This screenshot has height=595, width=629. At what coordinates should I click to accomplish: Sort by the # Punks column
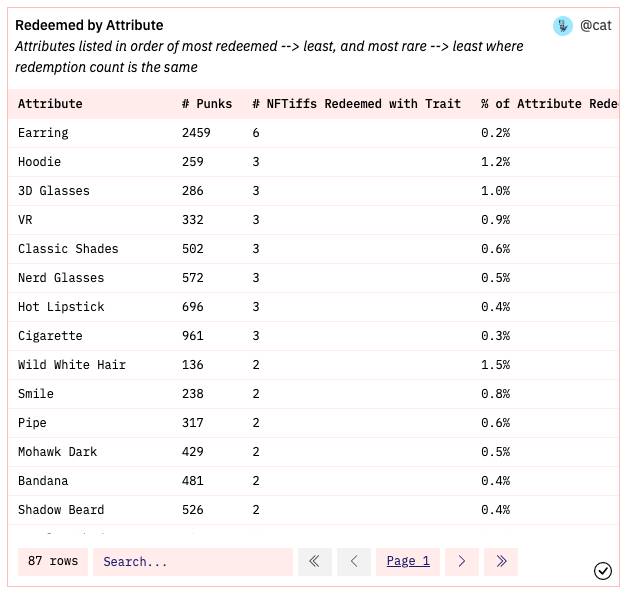pos(207,103)
